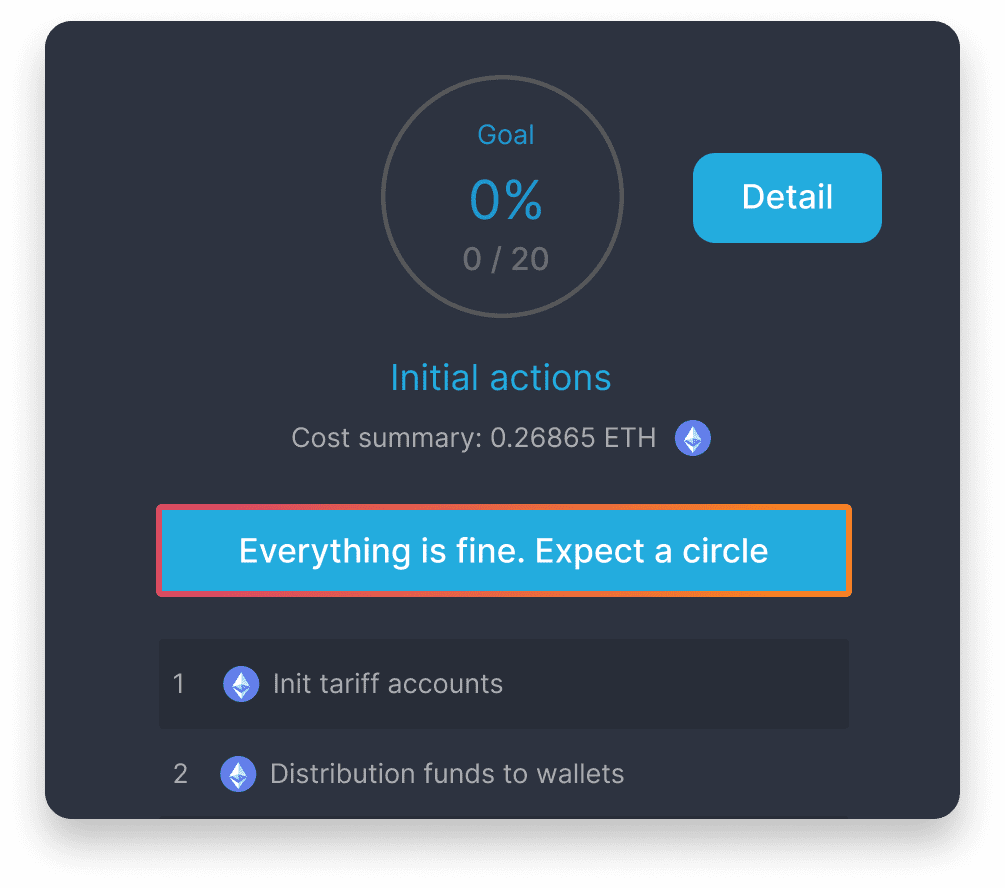This screenshot has width=1005, height=888.
Task: Click Ethereum icon in Init tariff accounts row
Action: click(240, 684)
